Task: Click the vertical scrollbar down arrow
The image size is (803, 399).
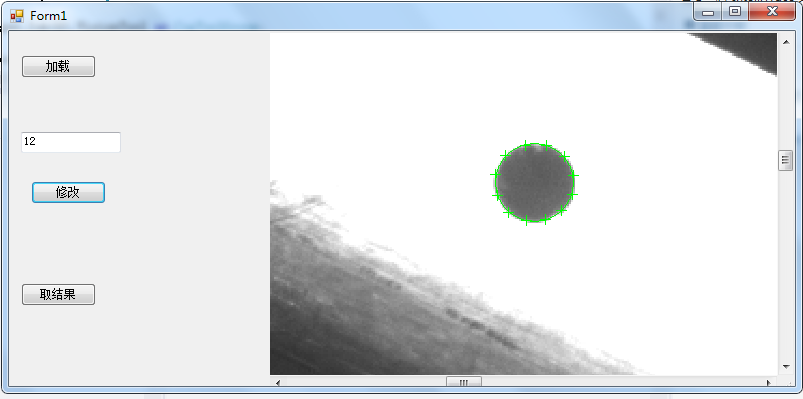Action: coord(786,367)
